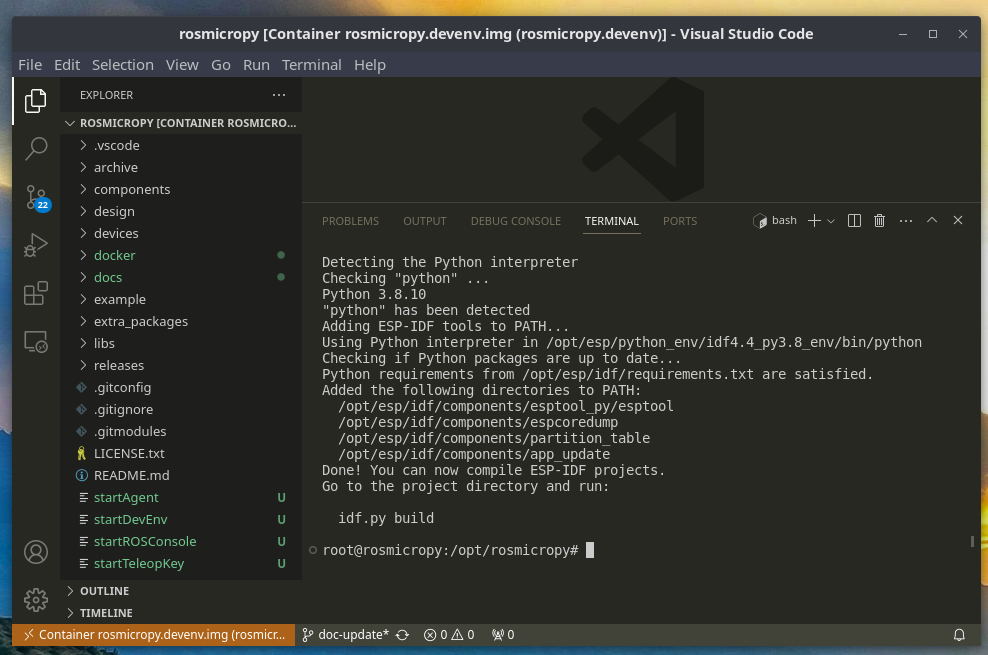Expand the example folder

tap(181, 300)
